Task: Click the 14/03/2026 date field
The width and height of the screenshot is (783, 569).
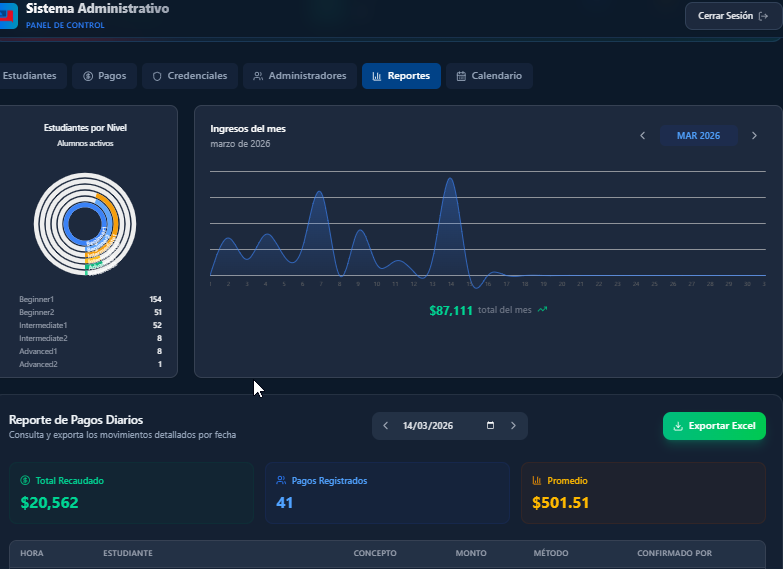Action: tap(448, 426)
